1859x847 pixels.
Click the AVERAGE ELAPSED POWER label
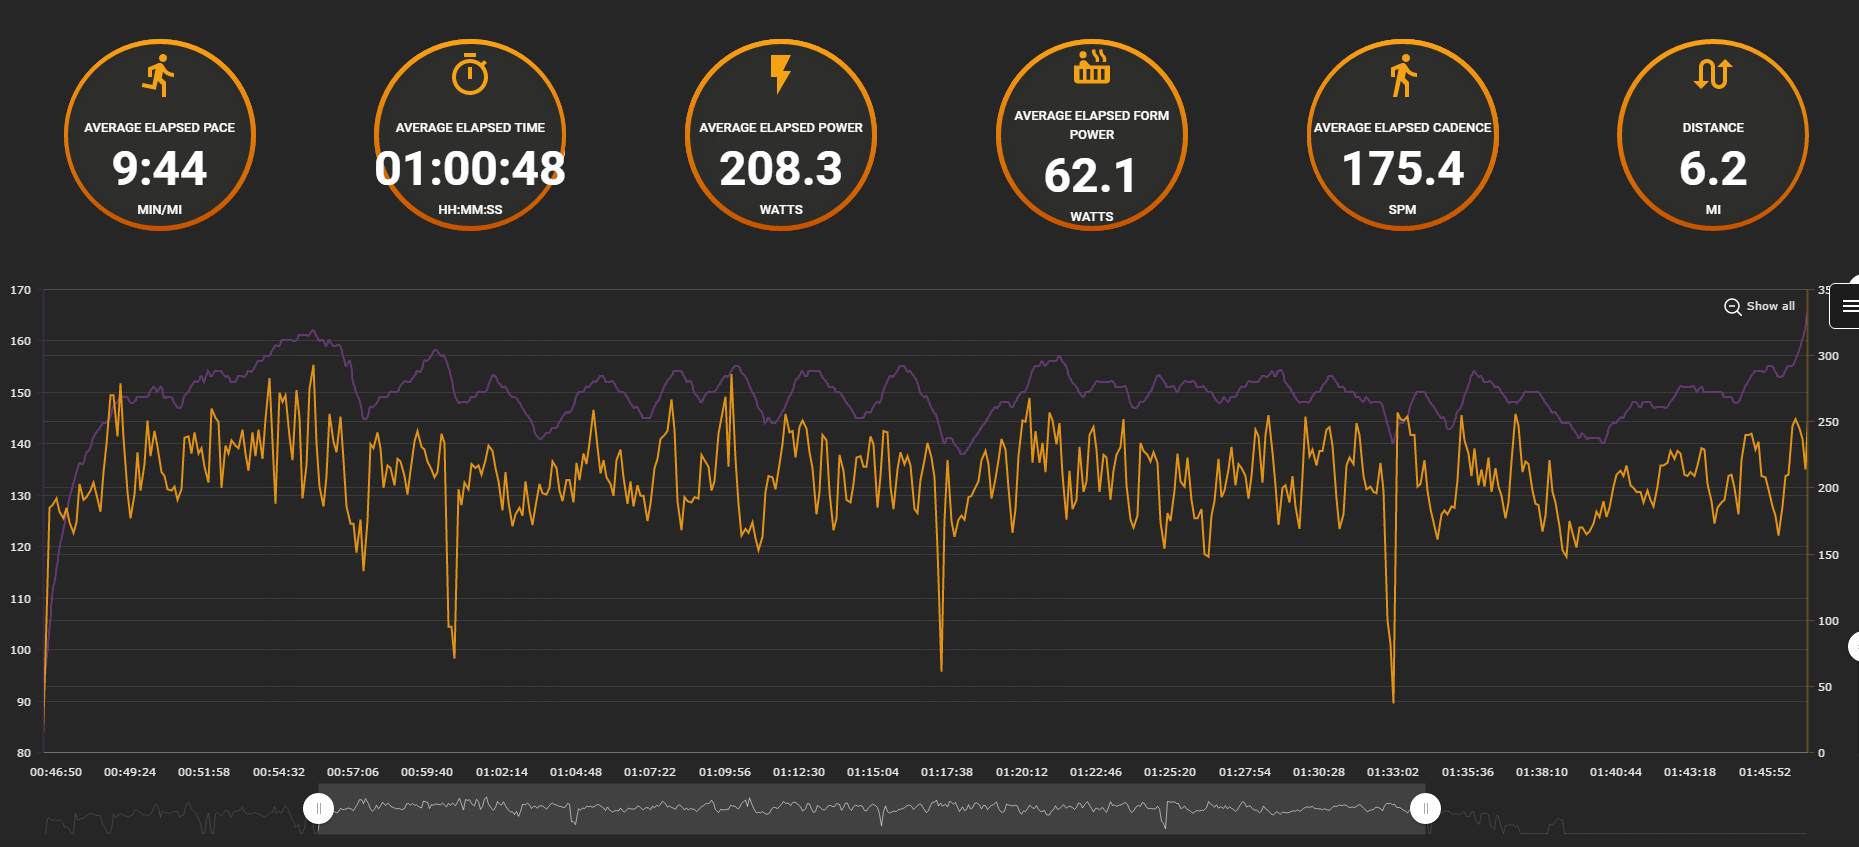tap(781, 128)
